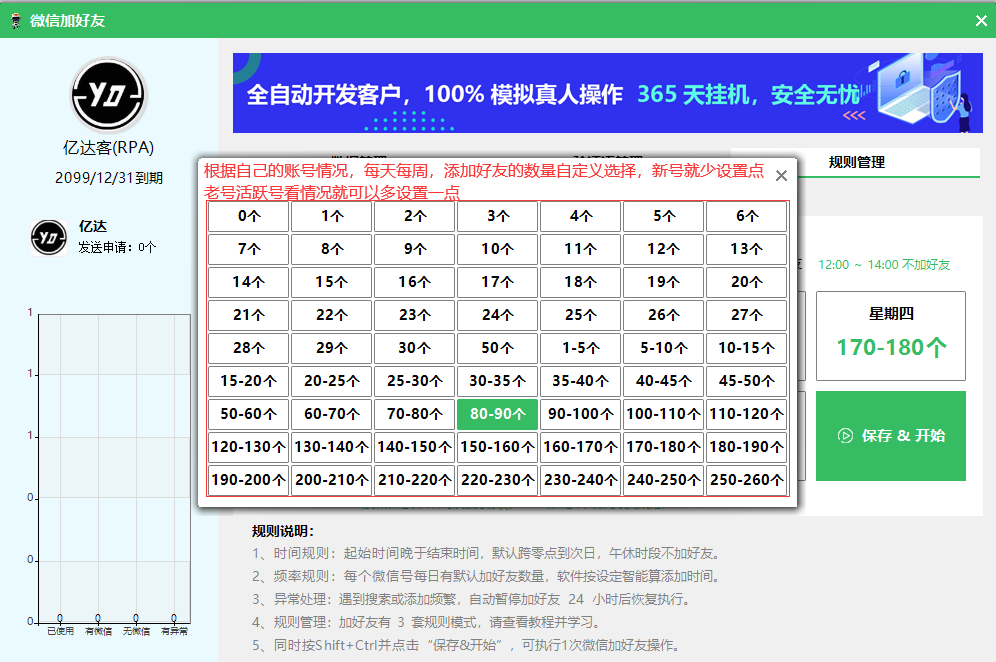Viewport: 996px width, 662px height.
Task: Select the 5-10个 range
Action: (x=663, y=348)
